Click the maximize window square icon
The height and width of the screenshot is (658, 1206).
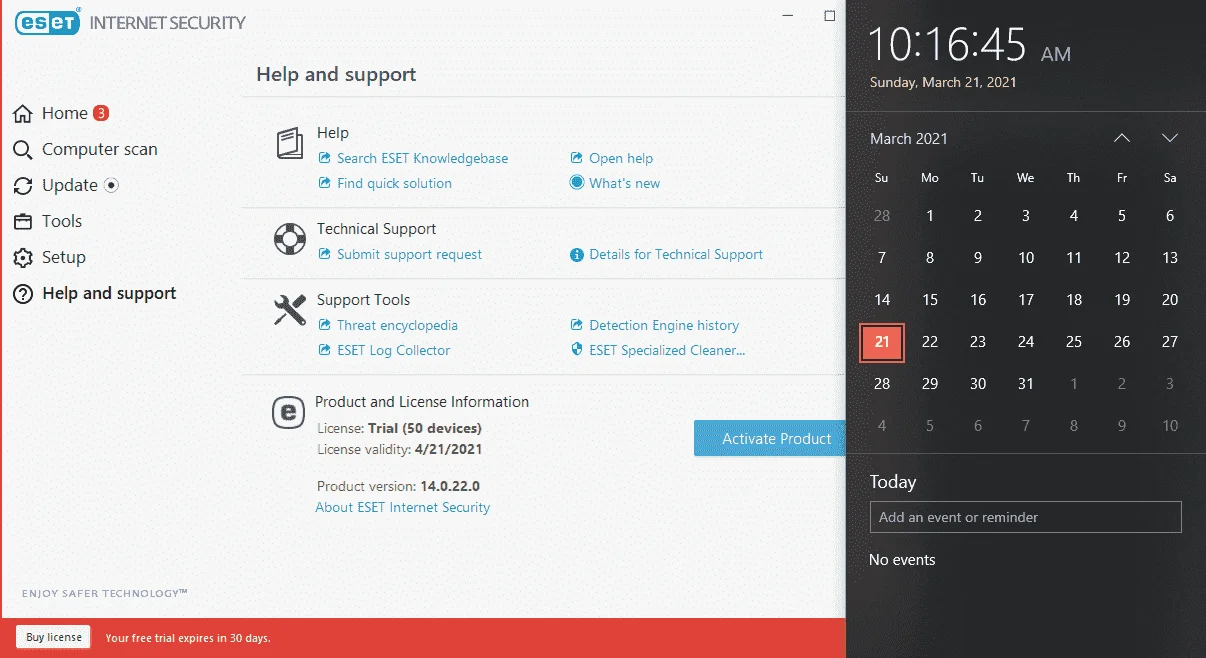[830, 15]
